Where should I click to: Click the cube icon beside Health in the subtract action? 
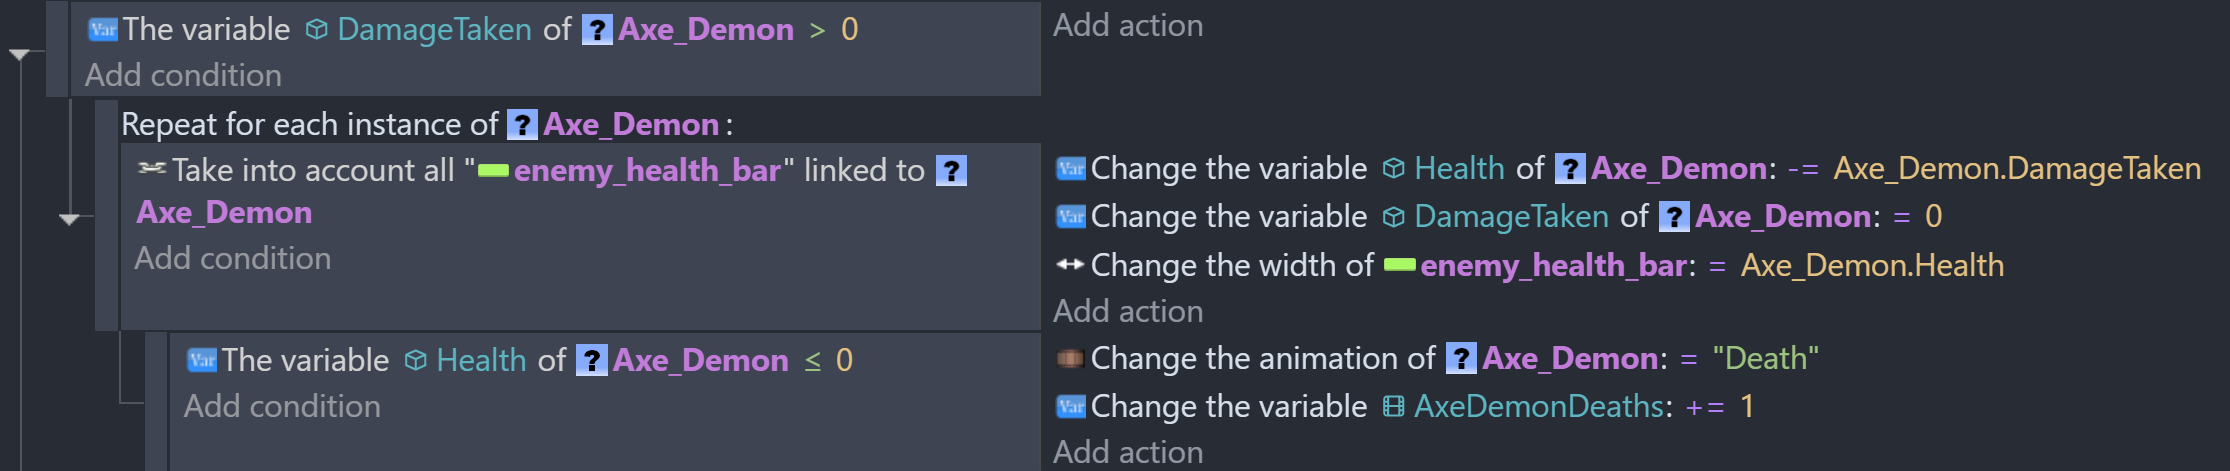tap(1393, 168)
